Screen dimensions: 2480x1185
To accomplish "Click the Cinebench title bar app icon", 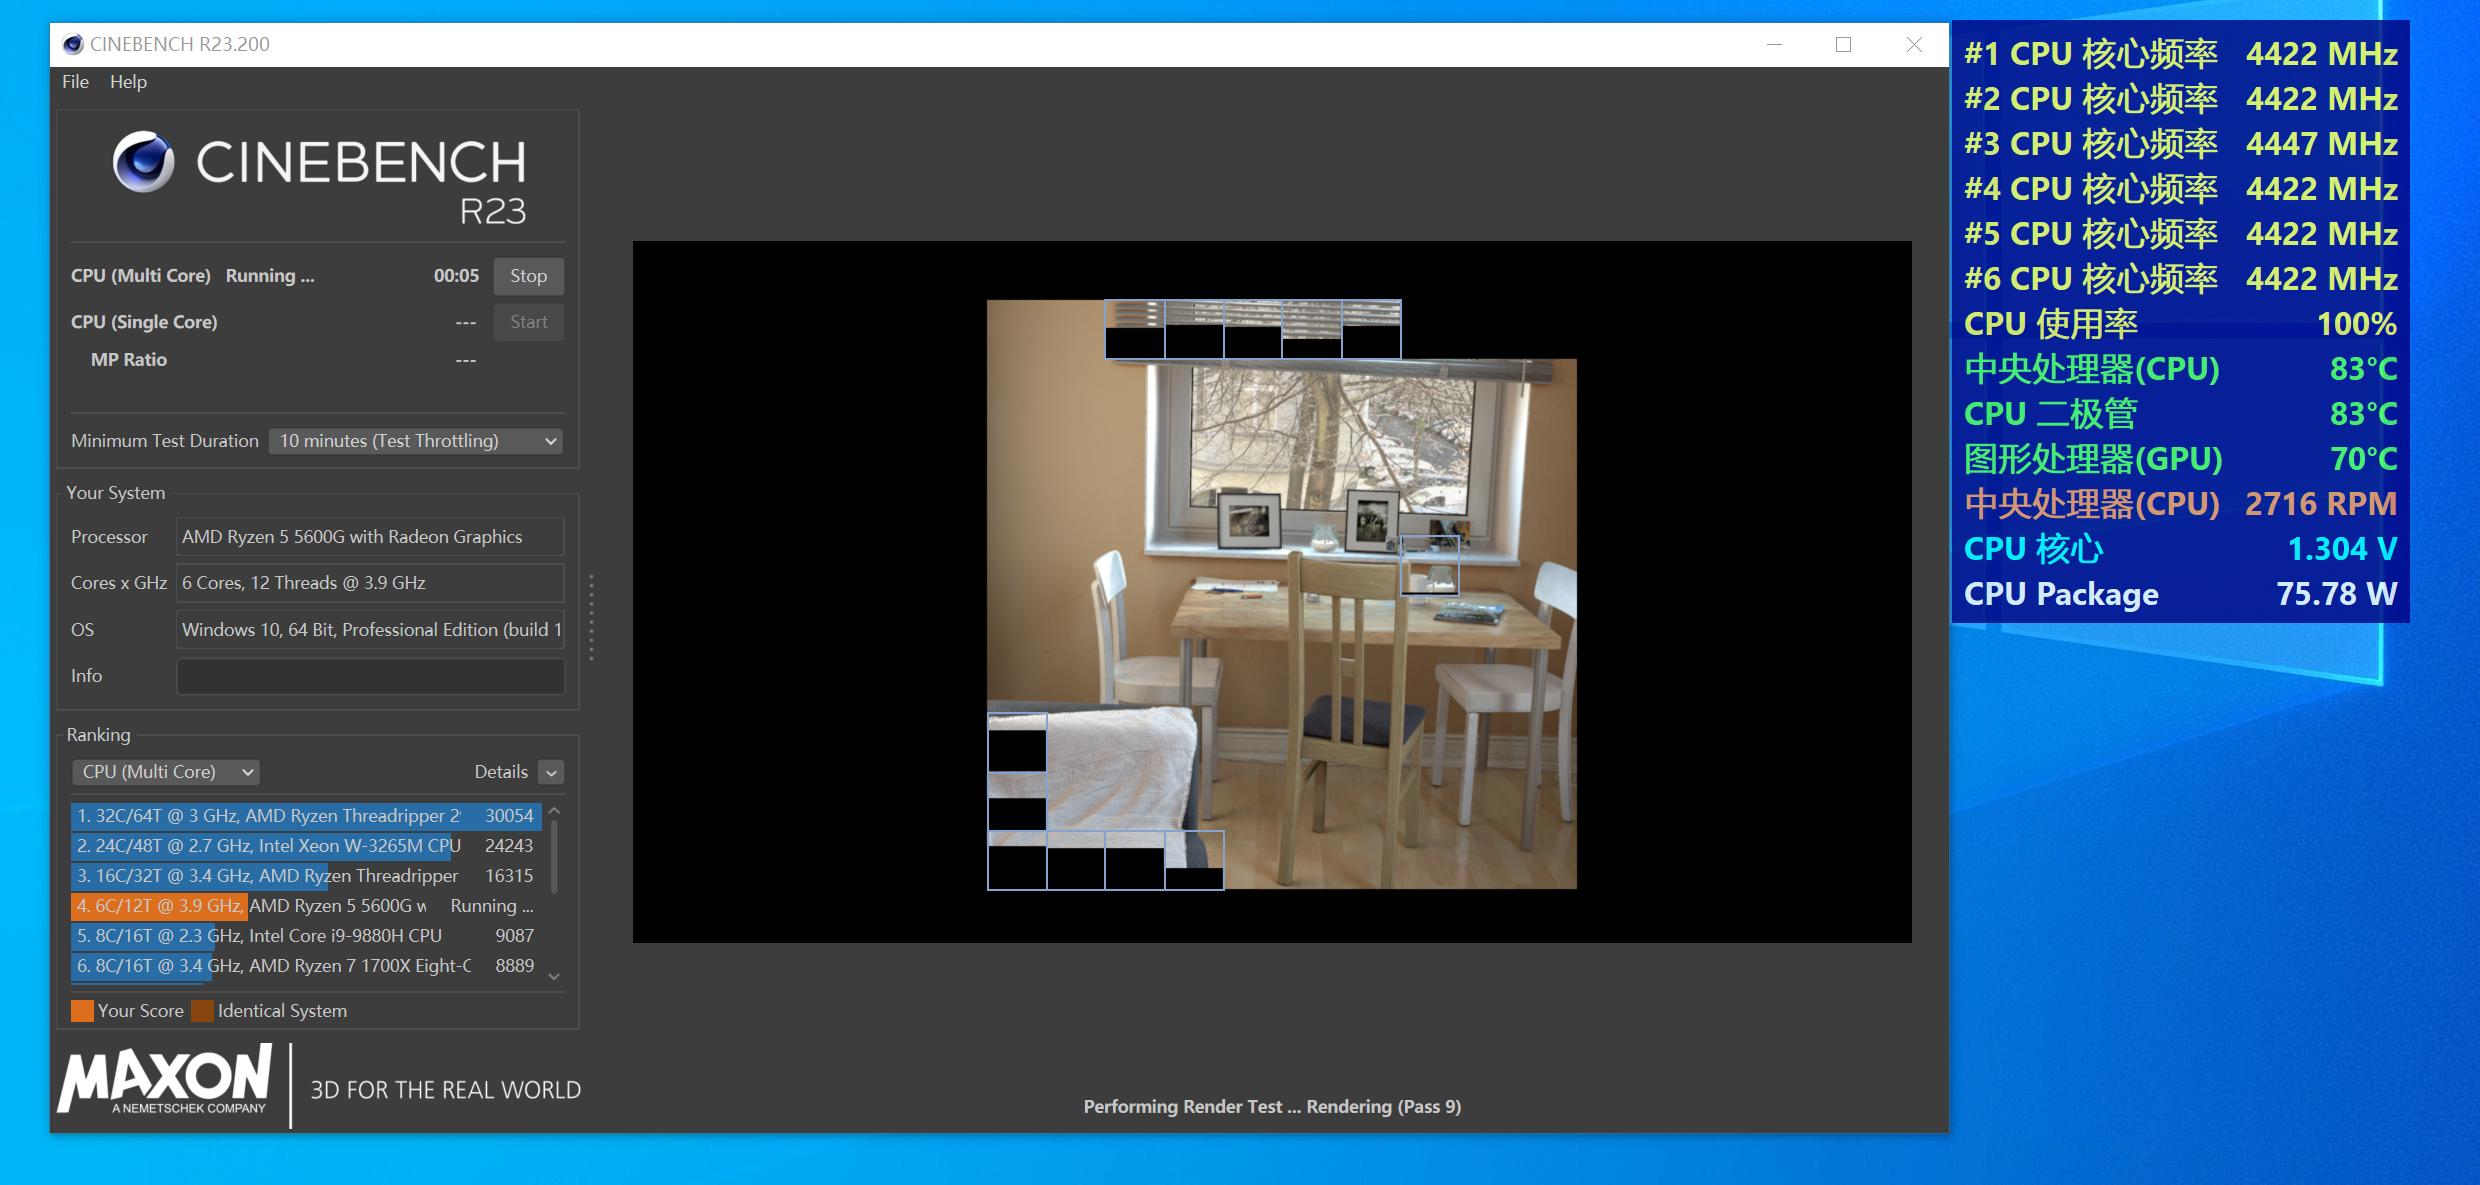I will click(x=72, y=44).
